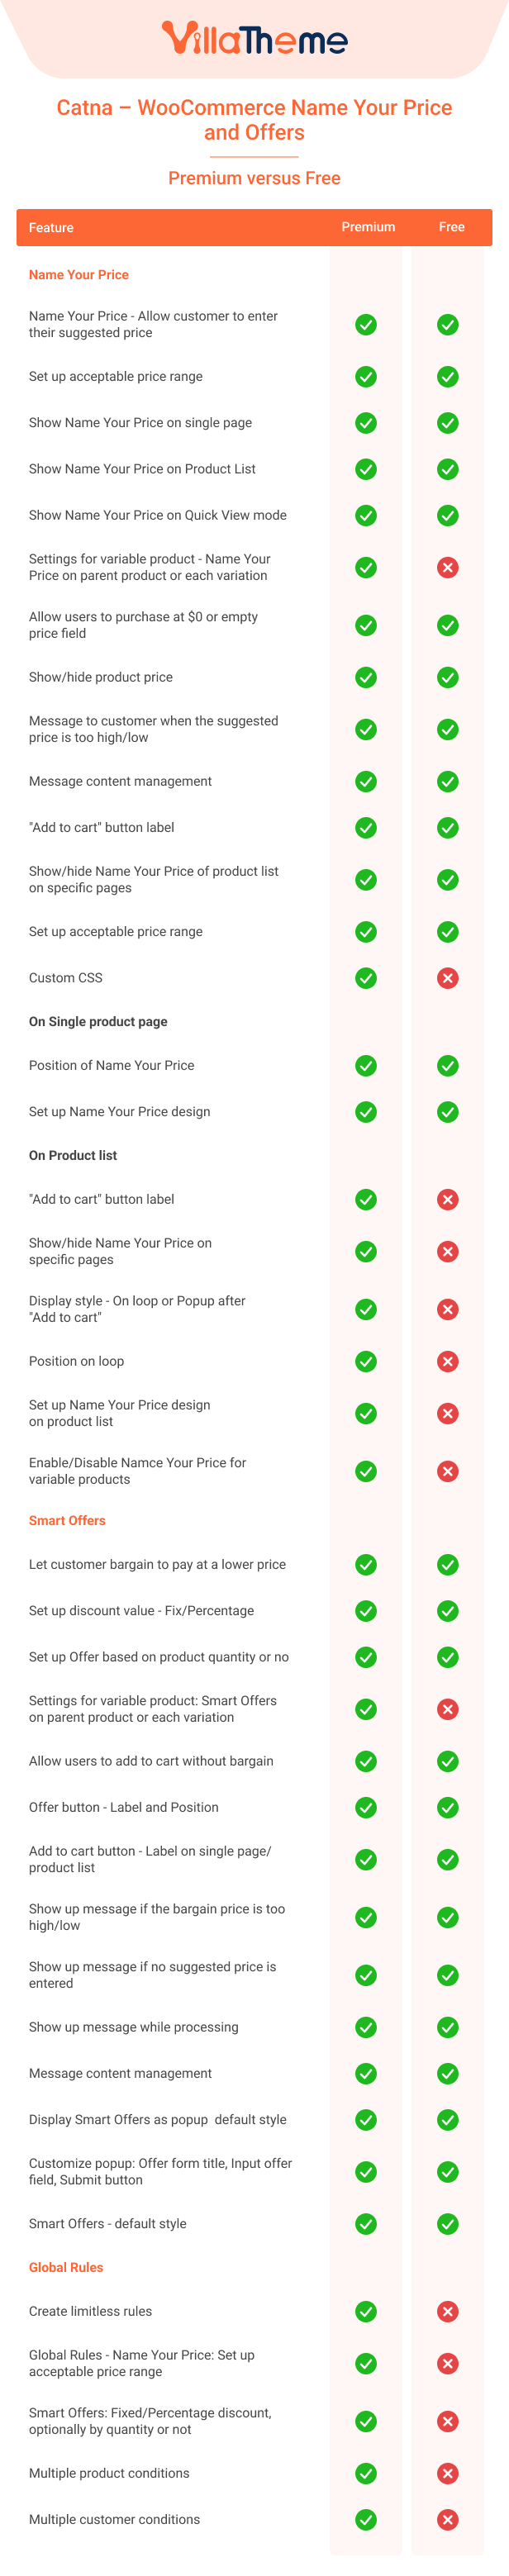Click Premium checkmark for Multiple customer conditions
The height and width of the screenshot is (2576, 509).
pos(366,2519)
